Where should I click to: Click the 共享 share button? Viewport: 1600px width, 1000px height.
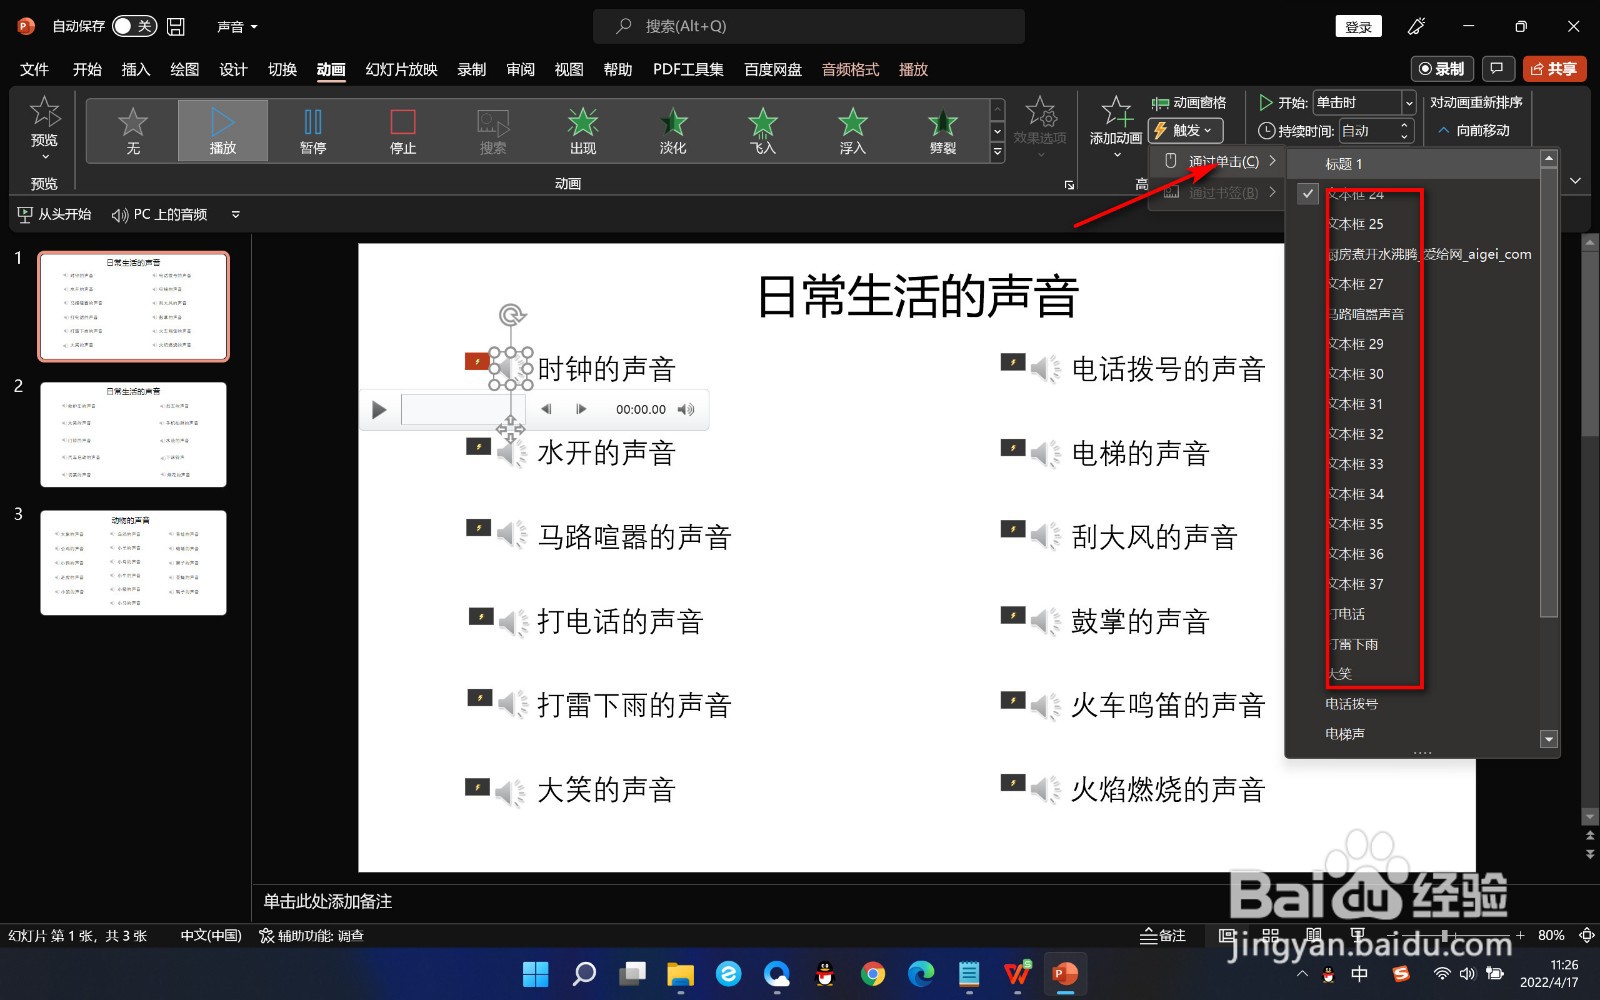pyautogui.click(x=1554, y=69)
